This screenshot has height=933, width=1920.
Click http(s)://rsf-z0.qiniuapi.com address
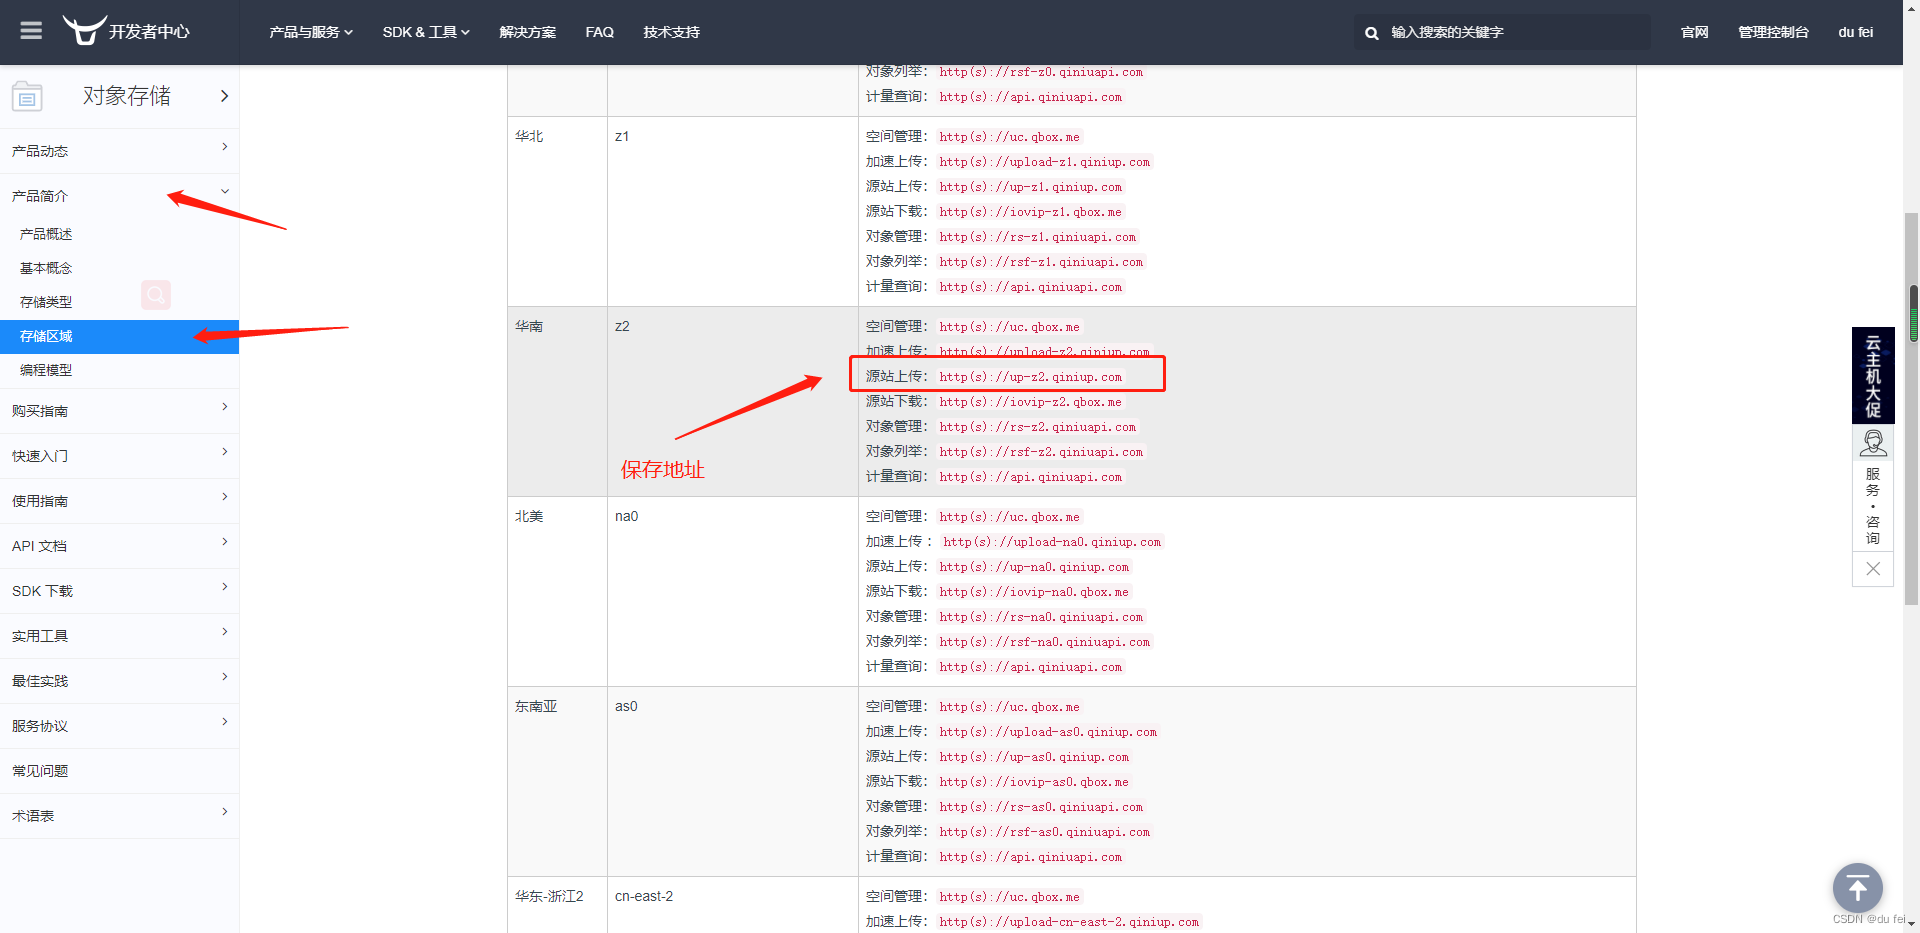(x=1041, y=72)
